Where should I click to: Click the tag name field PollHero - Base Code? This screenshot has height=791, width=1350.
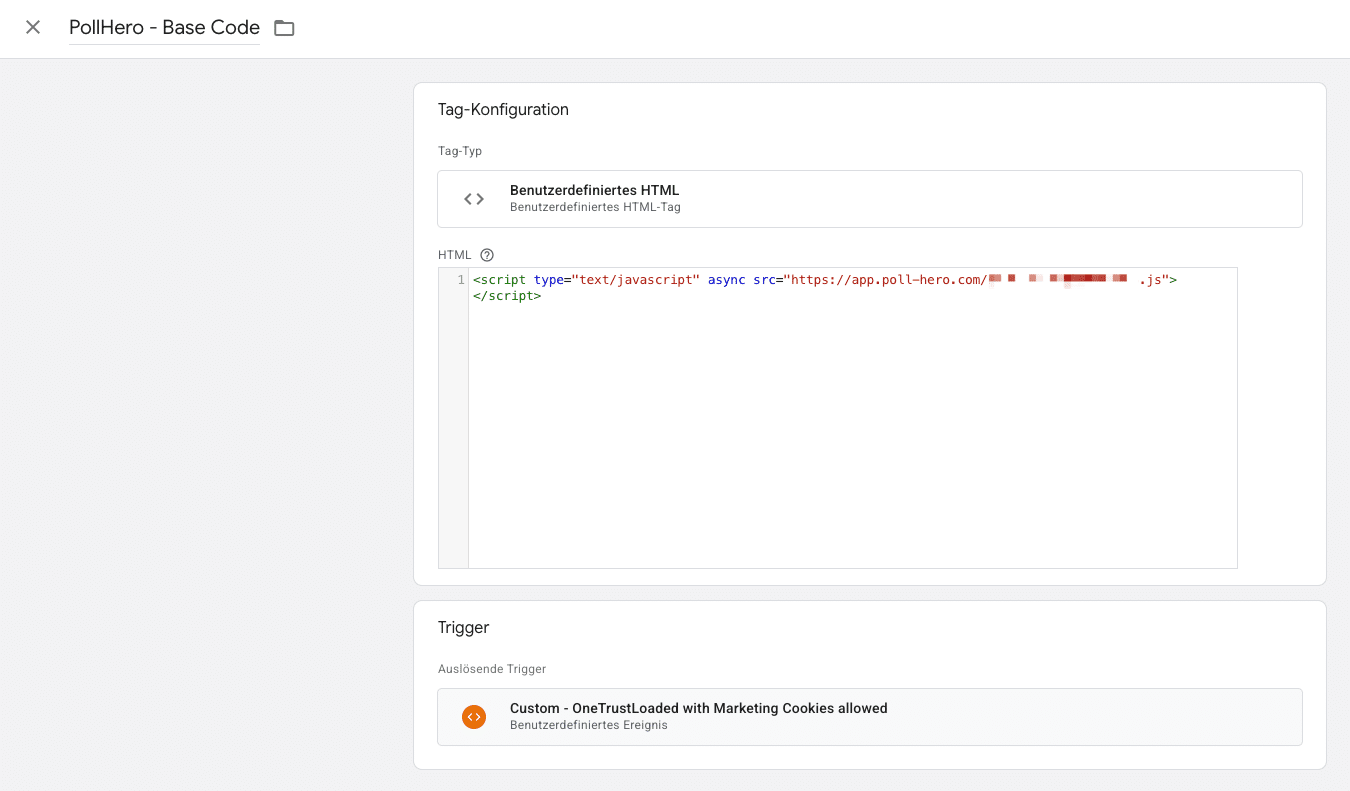point(164,28)
